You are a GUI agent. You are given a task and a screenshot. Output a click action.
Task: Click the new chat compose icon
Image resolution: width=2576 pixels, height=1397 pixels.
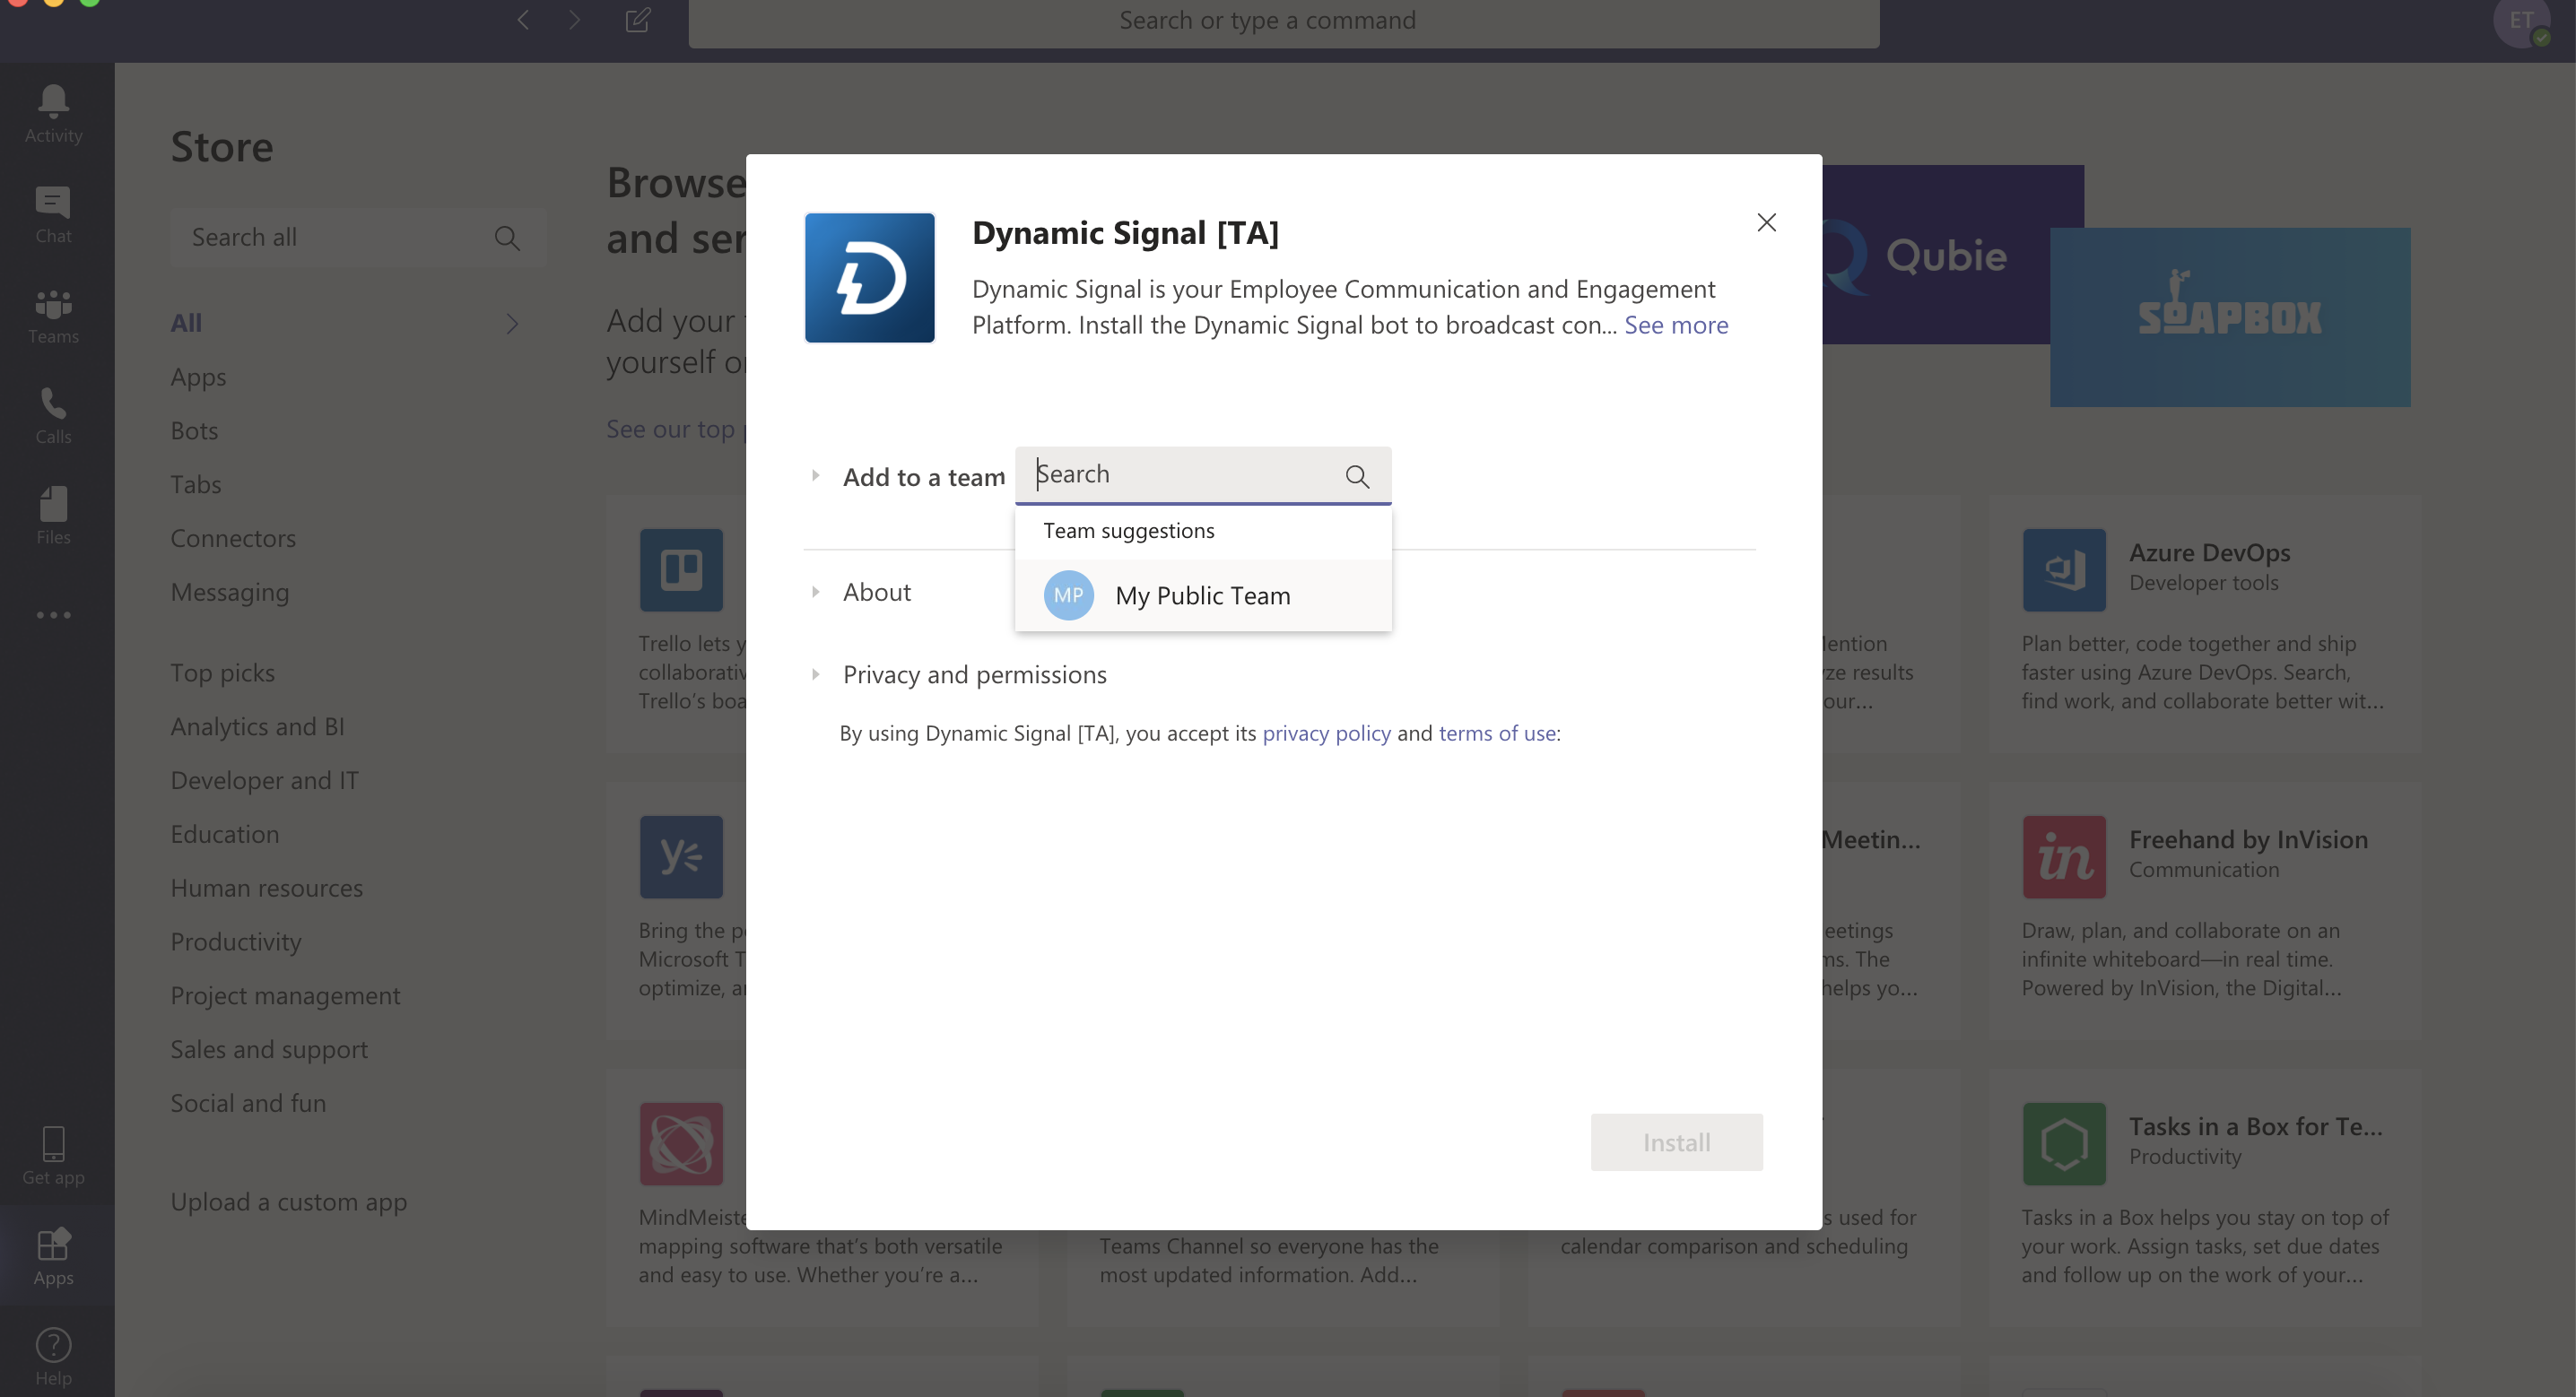click(x=638, y=20)
